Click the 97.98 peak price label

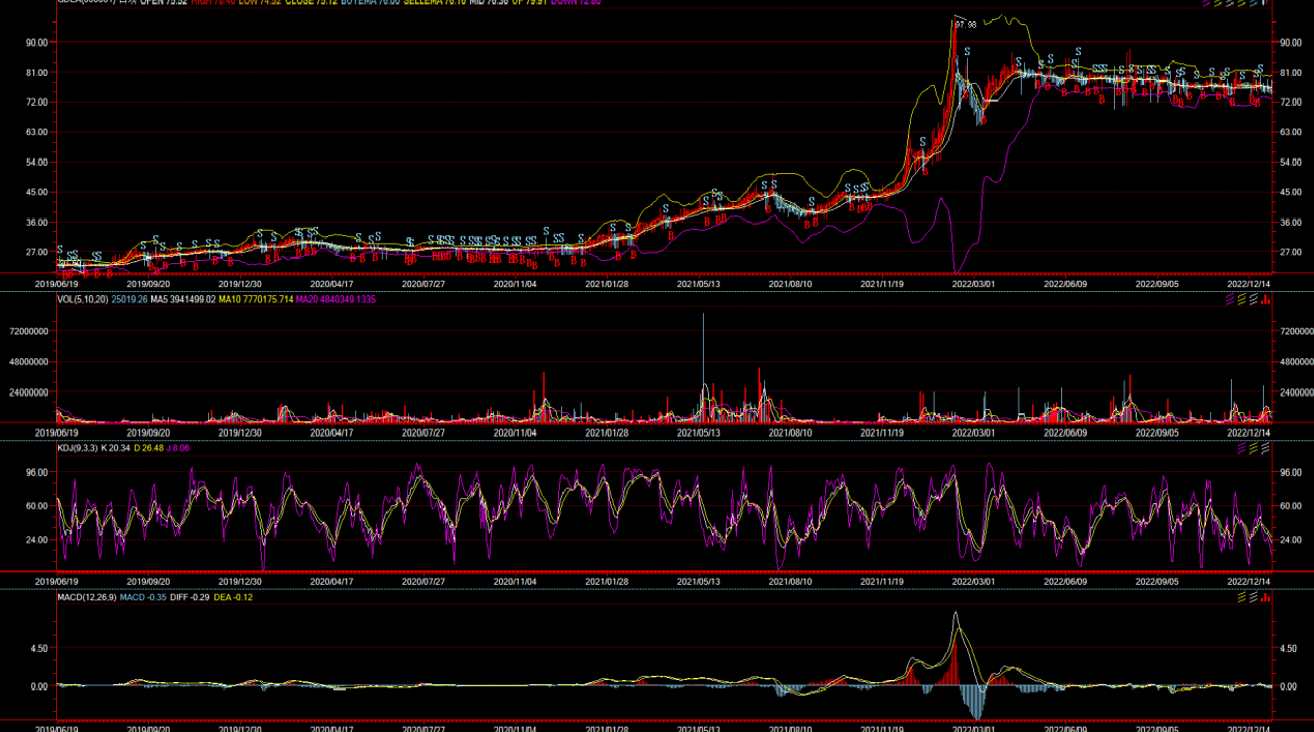click(x=964, y=24)
